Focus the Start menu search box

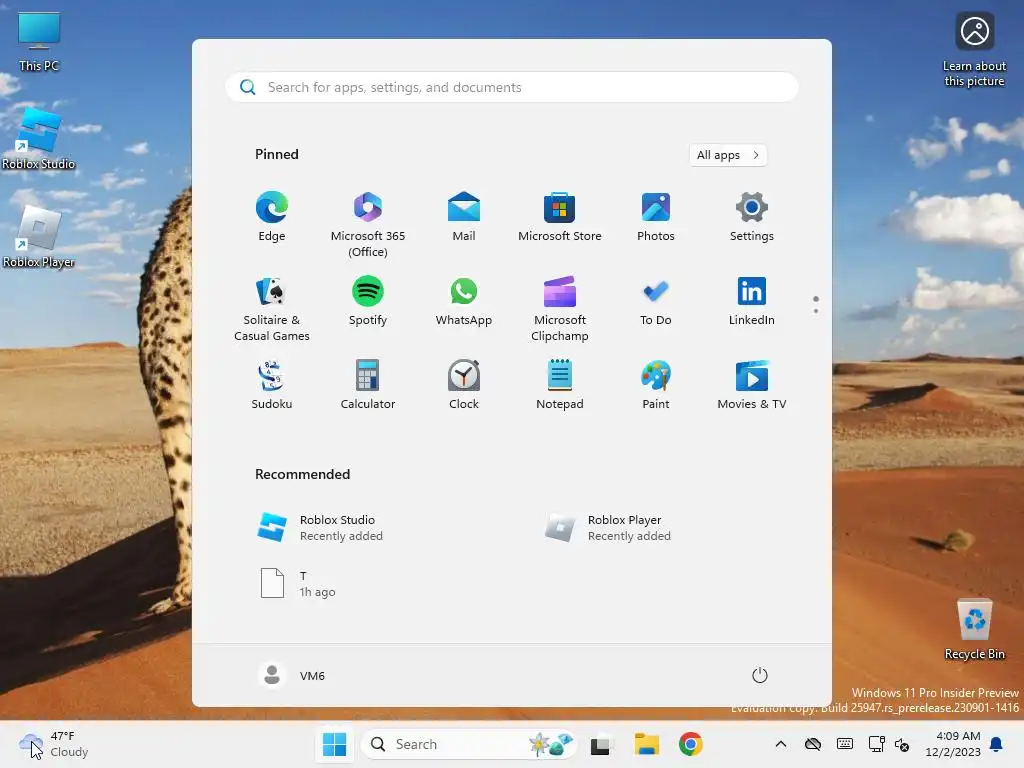(511, 88)
